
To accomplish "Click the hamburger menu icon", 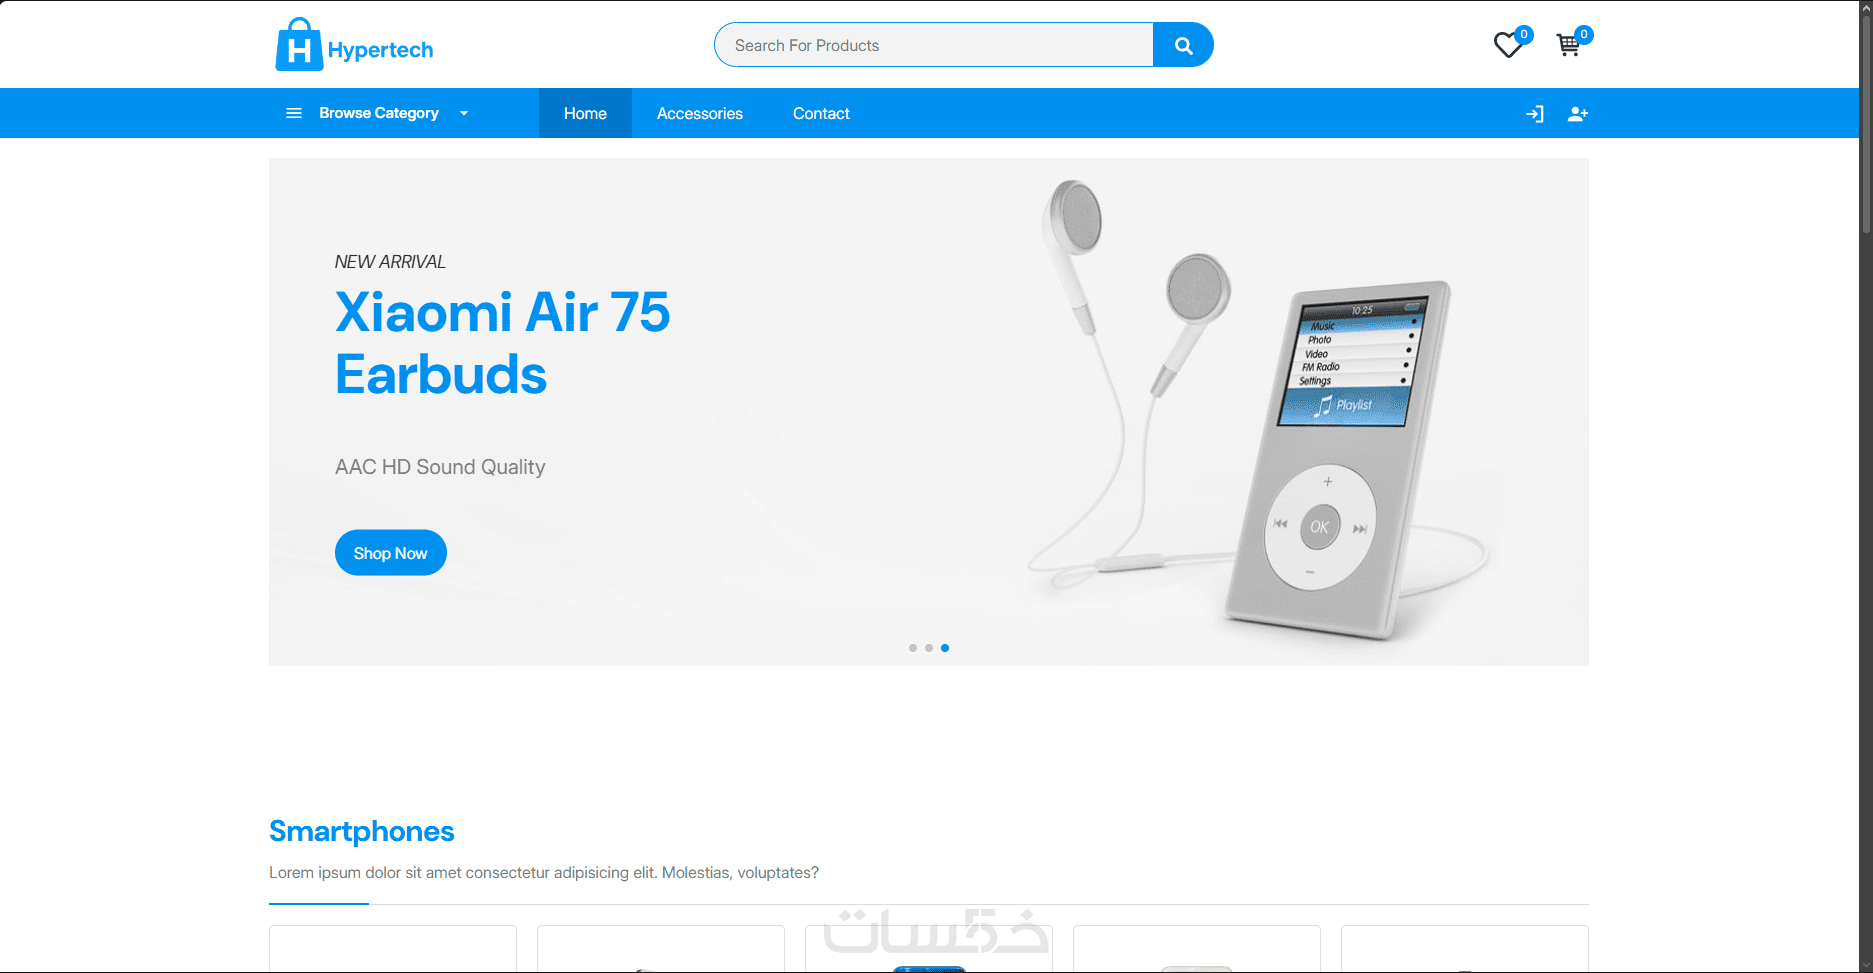I will [x=294, y=113].
